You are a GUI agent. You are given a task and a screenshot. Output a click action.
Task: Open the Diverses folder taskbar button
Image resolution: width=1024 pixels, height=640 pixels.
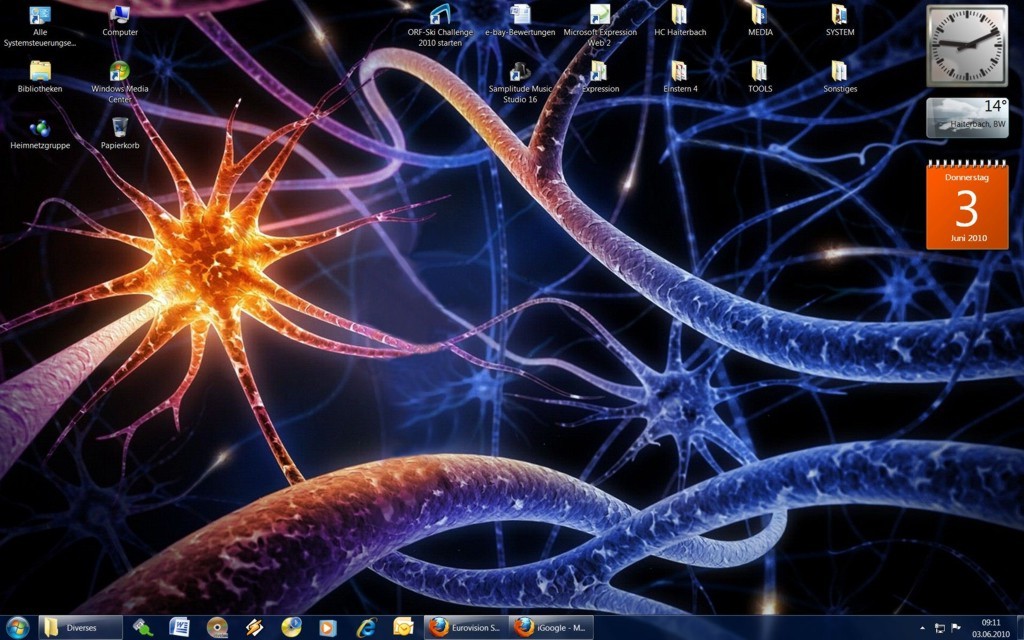click(80, 627)
